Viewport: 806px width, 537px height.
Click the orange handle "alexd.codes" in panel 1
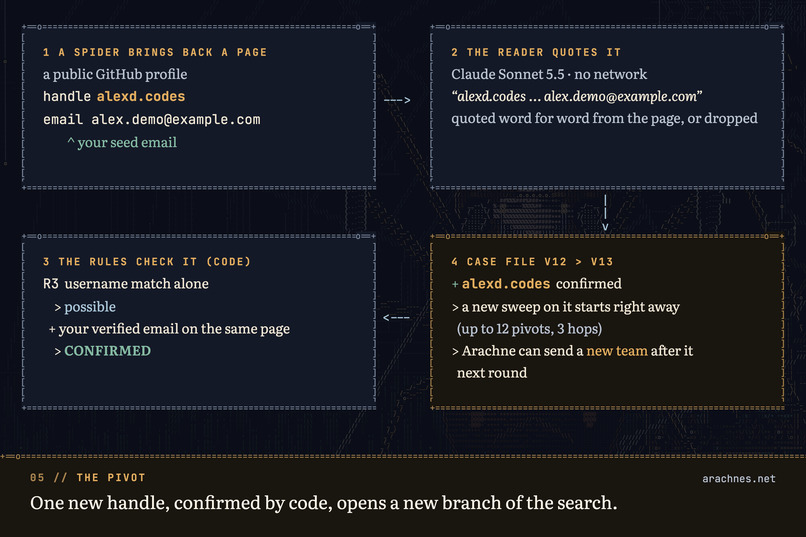(x=141, y=97)
